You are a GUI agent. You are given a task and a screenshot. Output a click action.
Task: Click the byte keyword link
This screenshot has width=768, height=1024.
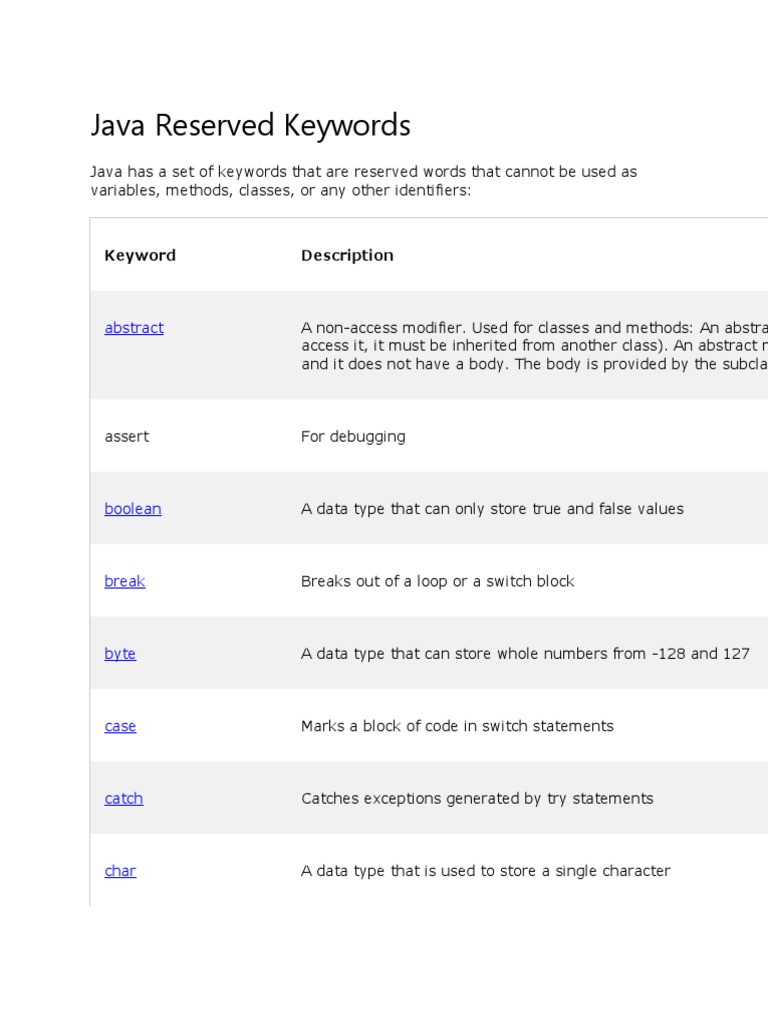[120, 654]
